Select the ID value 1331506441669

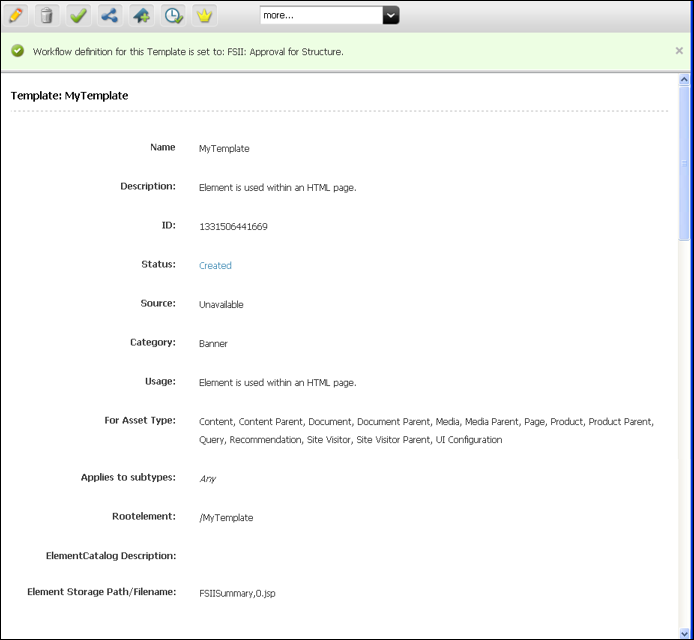(x=233, y=227)
